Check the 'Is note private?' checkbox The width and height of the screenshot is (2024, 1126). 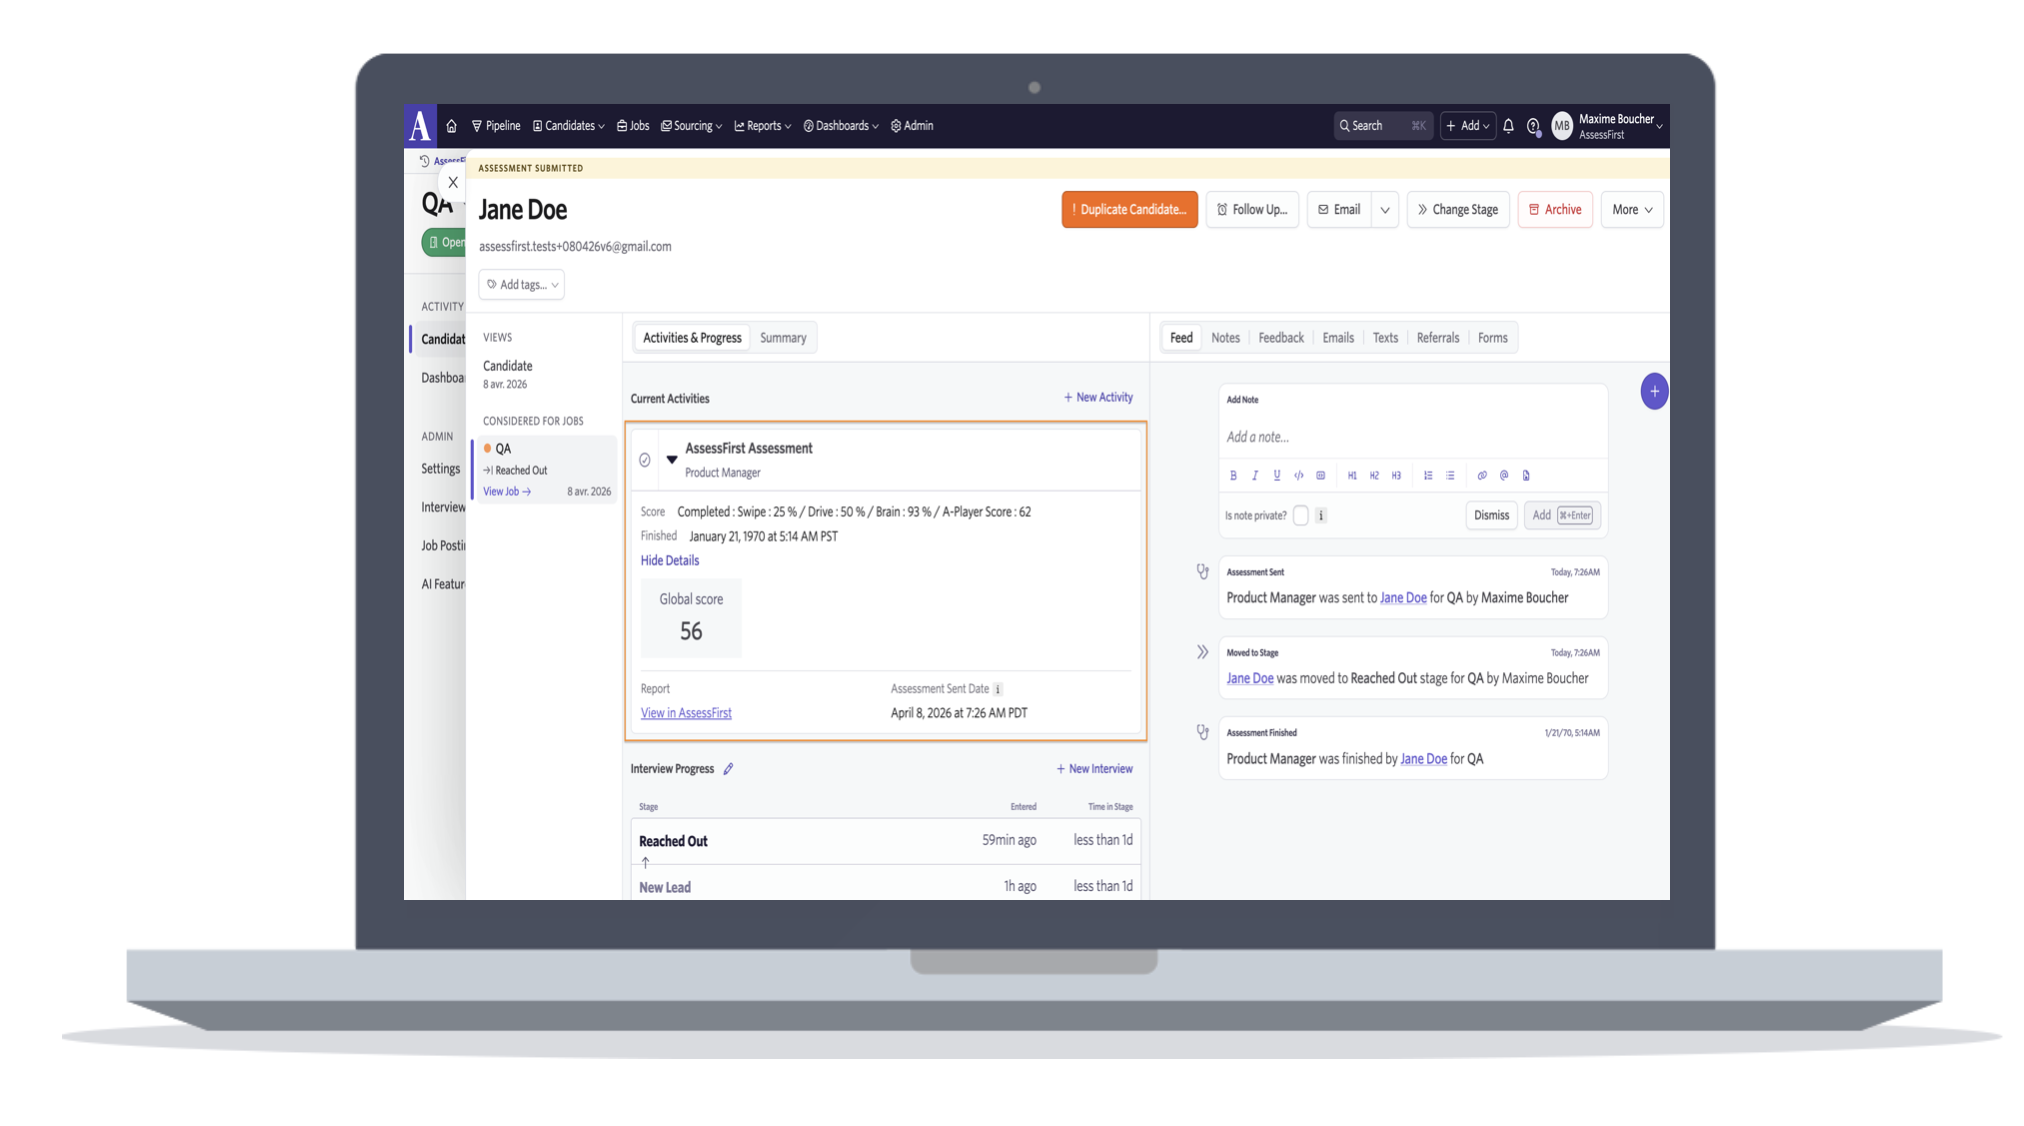pos(1300,516)
